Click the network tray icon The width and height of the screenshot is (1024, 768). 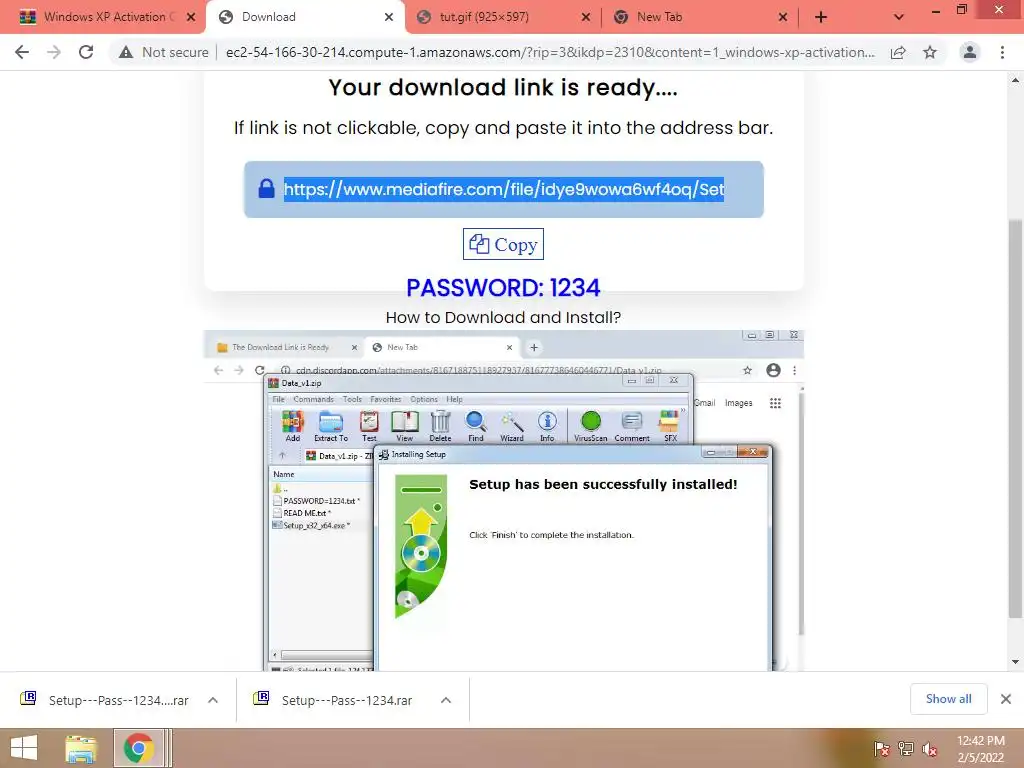point(905,748)
